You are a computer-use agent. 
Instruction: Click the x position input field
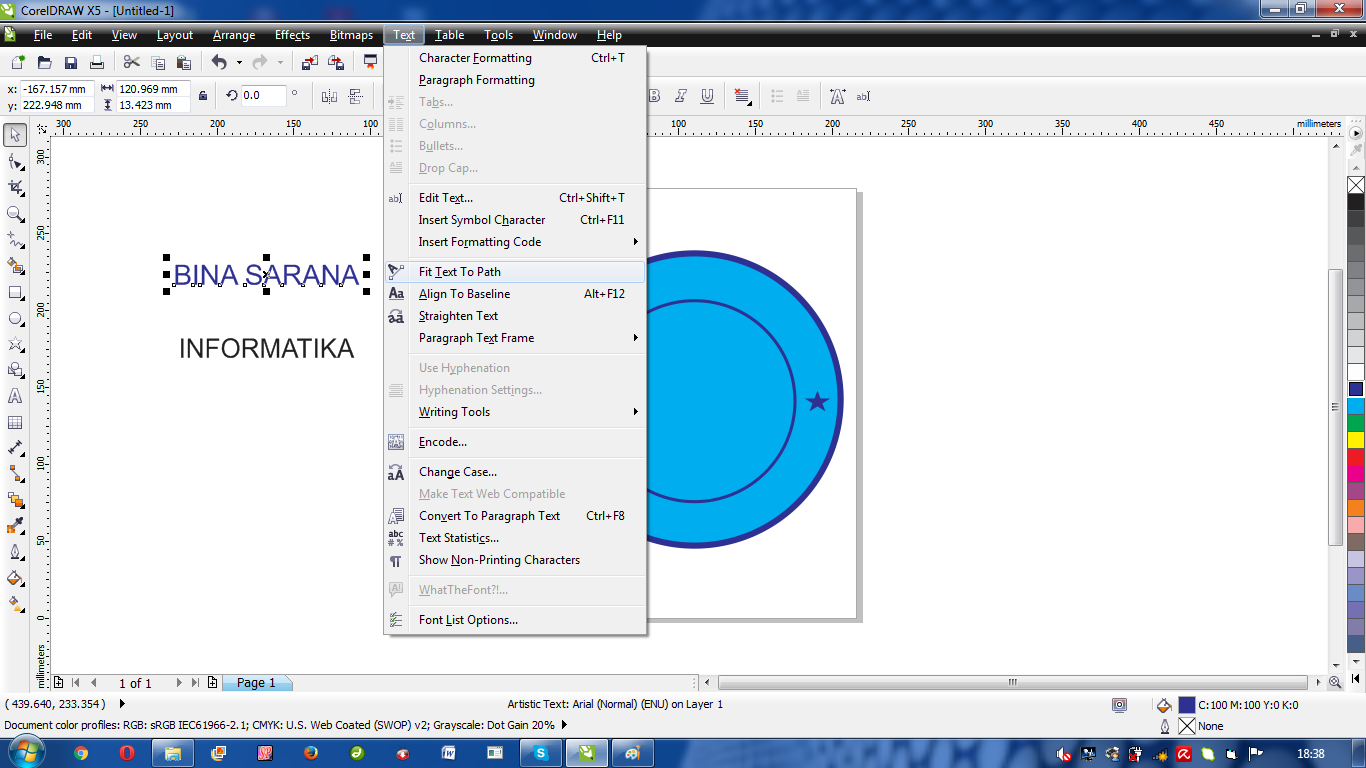coord(57,89)
